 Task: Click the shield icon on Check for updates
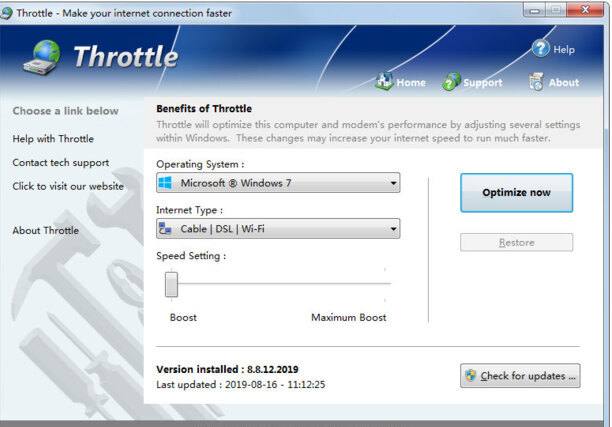pyautogui.click(x=471, y=375)
